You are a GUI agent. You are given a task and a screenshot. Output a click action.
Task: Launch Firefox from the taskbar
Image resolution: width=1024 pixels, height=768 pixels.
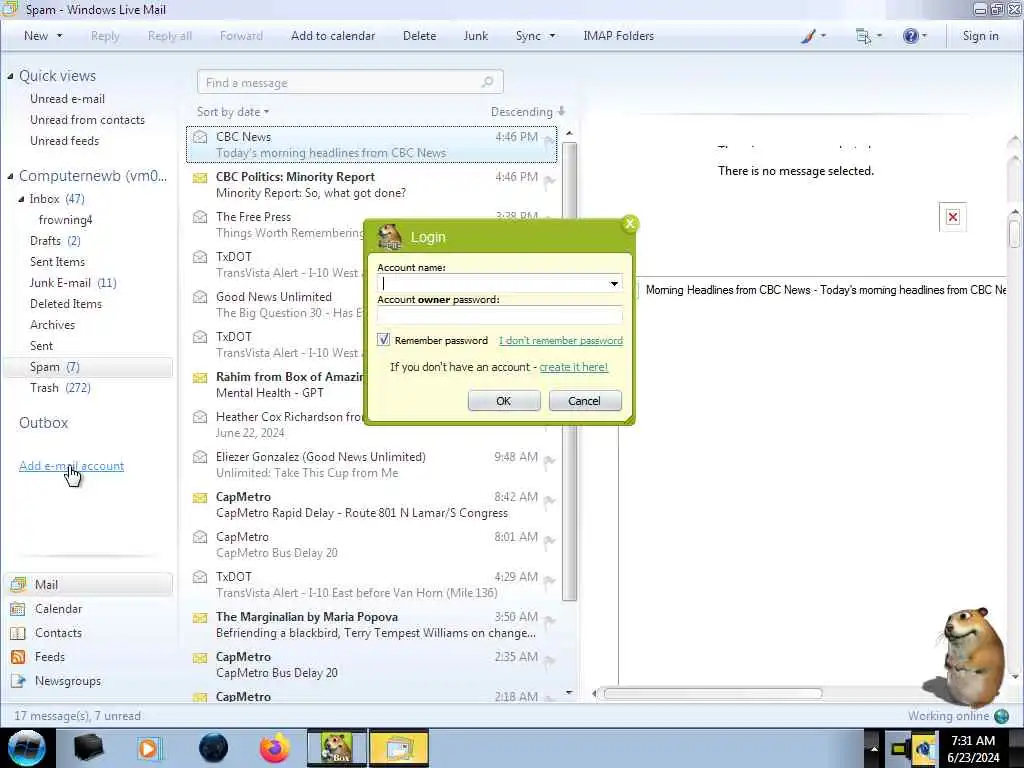[x=274, y=748]
